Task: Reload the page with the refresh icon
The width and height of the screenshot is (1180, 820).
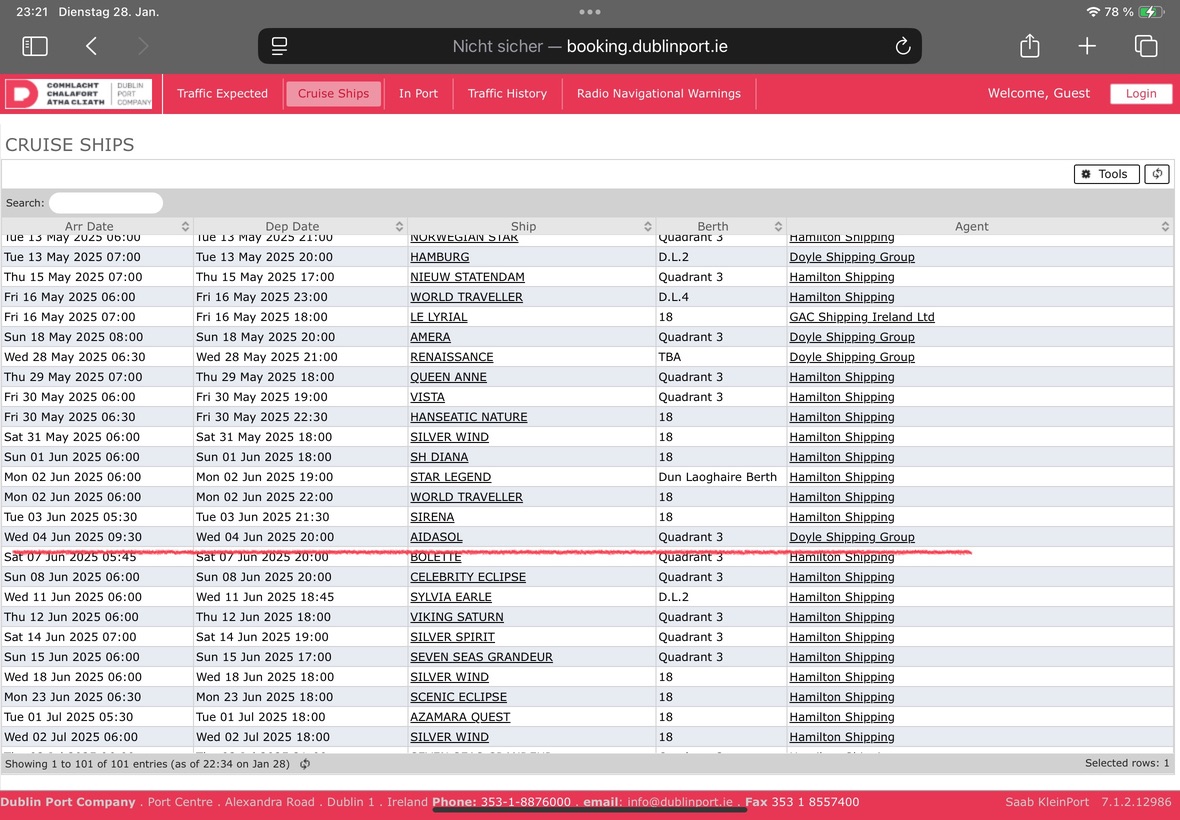Action: click(x=902, y=46)
